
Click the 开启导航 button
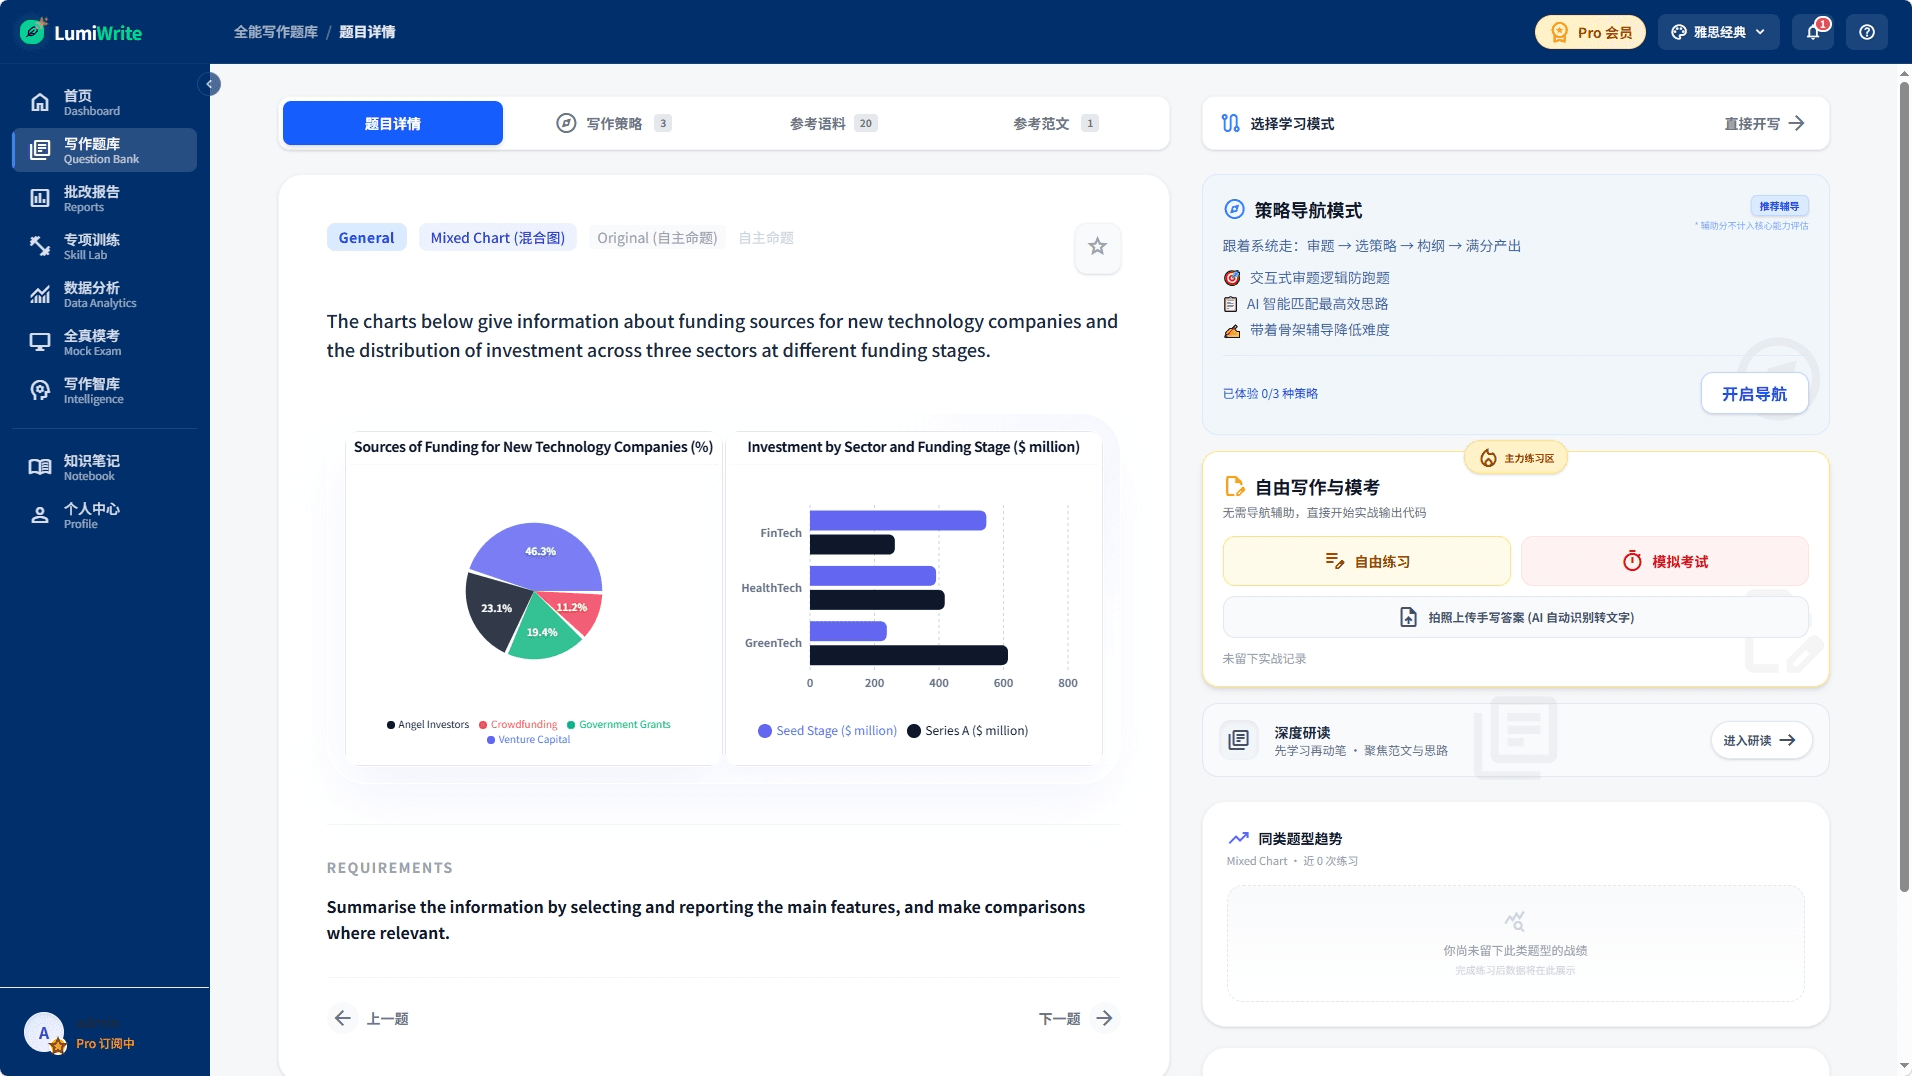click(x=1754, y=394)
